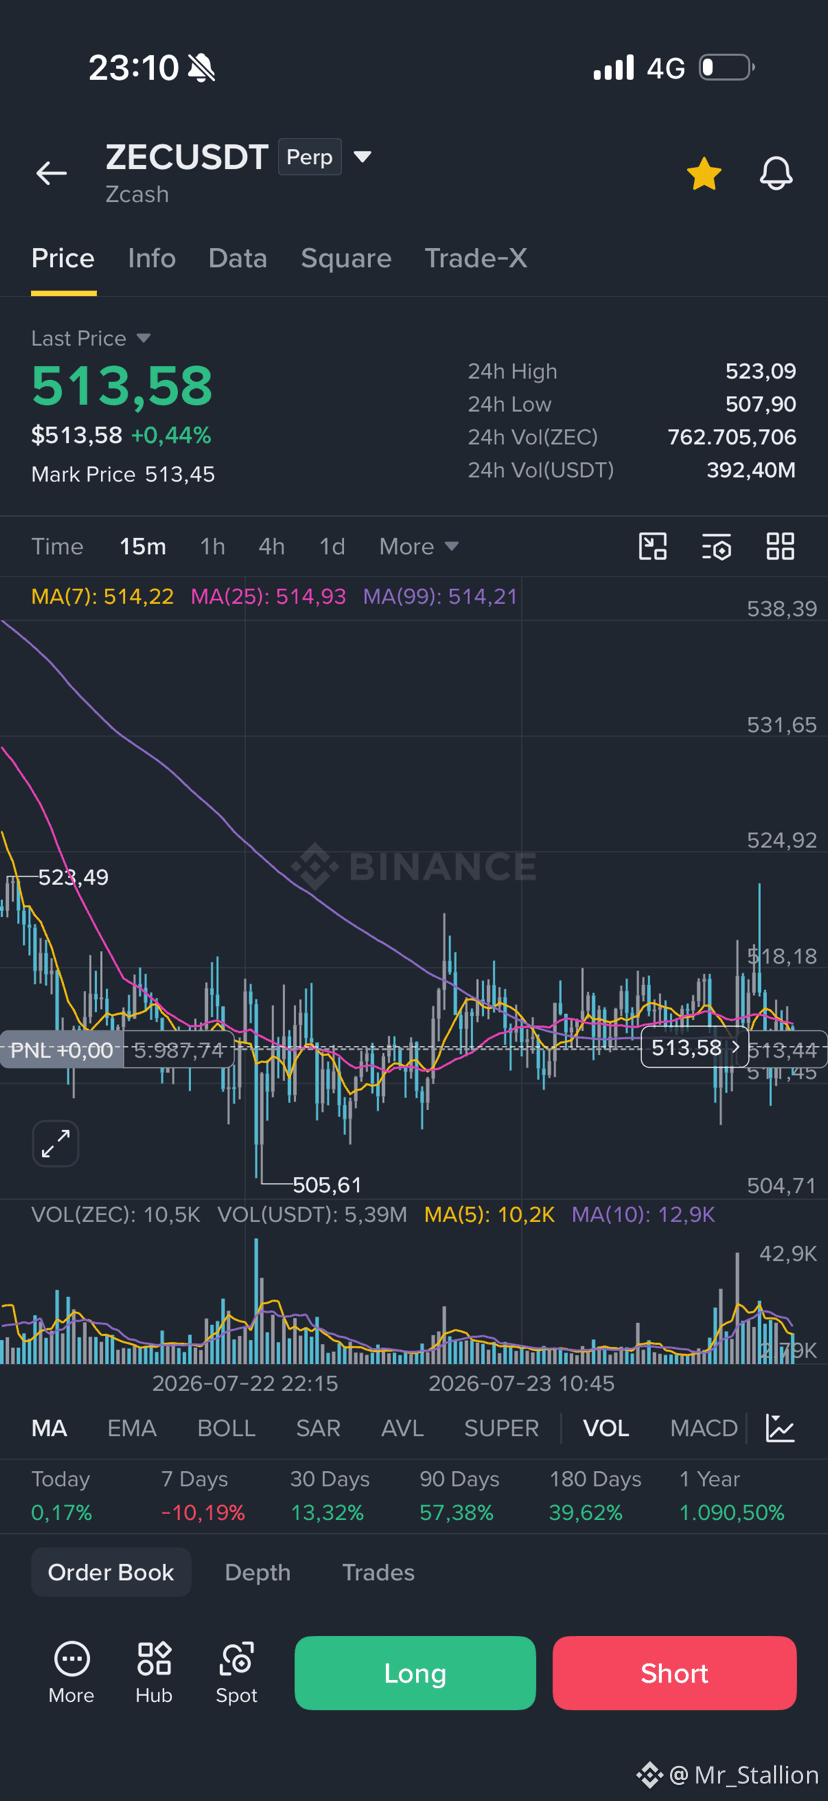Enable the SAR indicator
Viewport: 828px width, 1801px height.
(318, 1428)
